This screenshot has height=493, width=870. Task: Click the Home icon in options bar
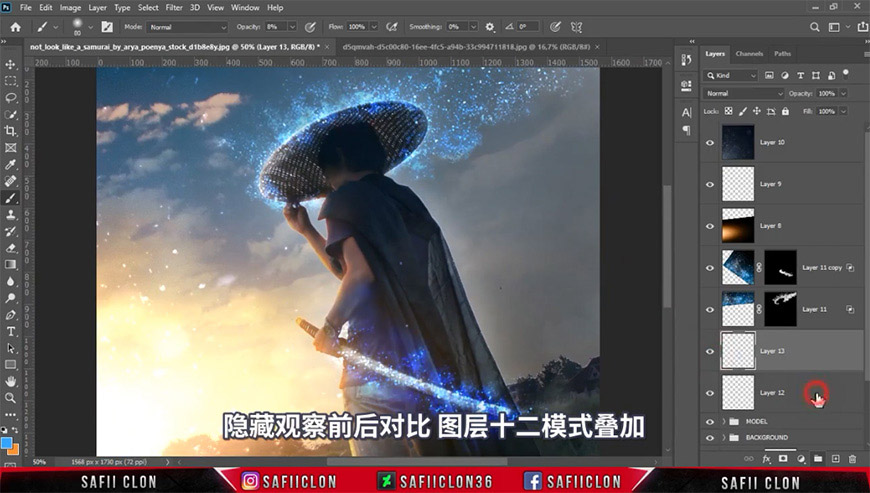16,27
